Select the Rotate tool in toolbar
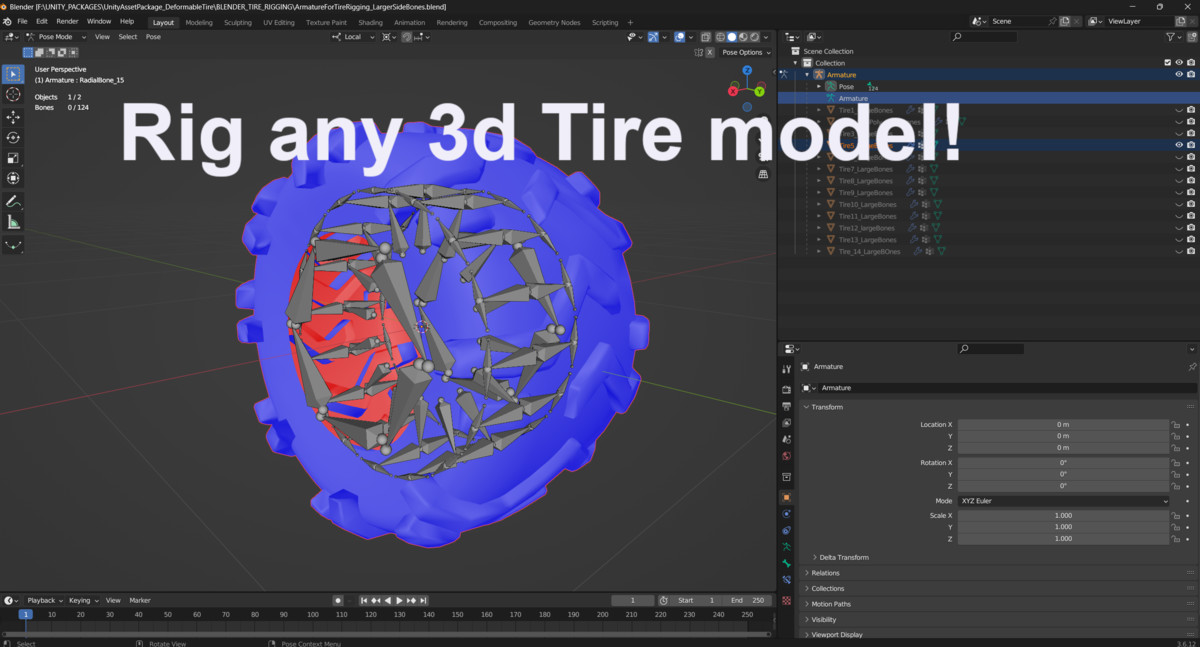 point(13,137)
